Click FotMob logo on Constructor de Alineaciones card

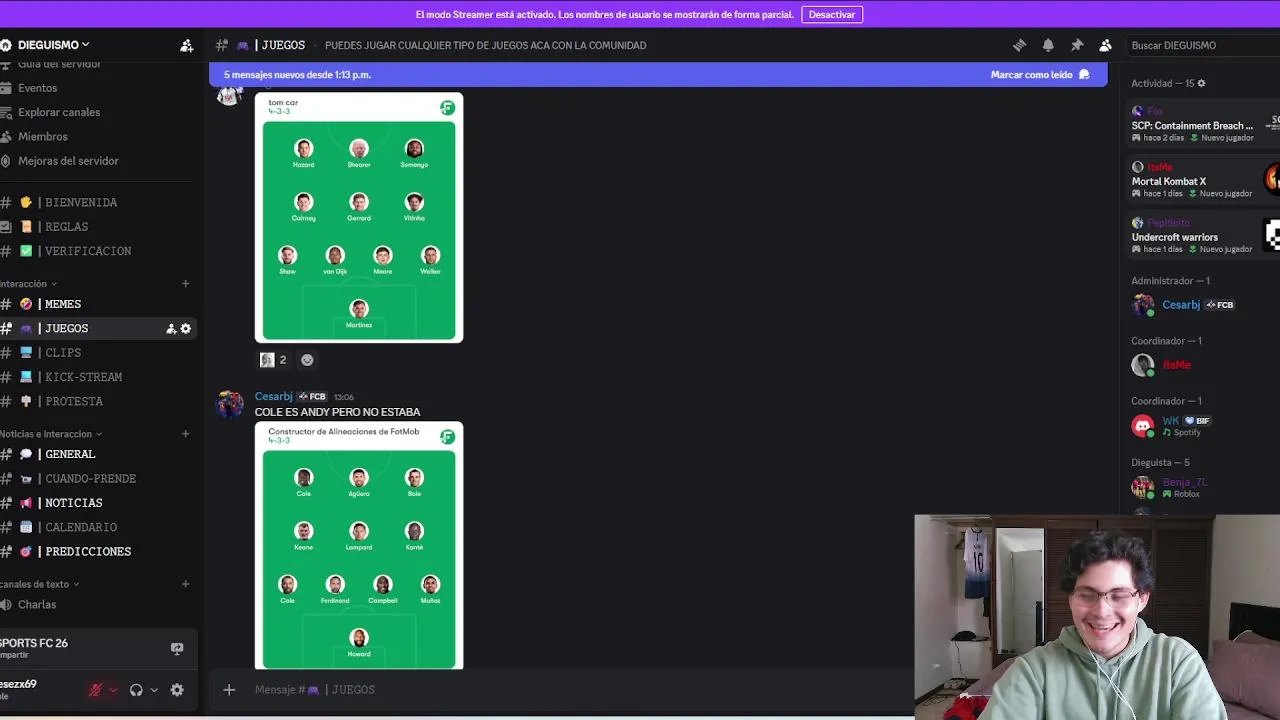tap(447, 436)
